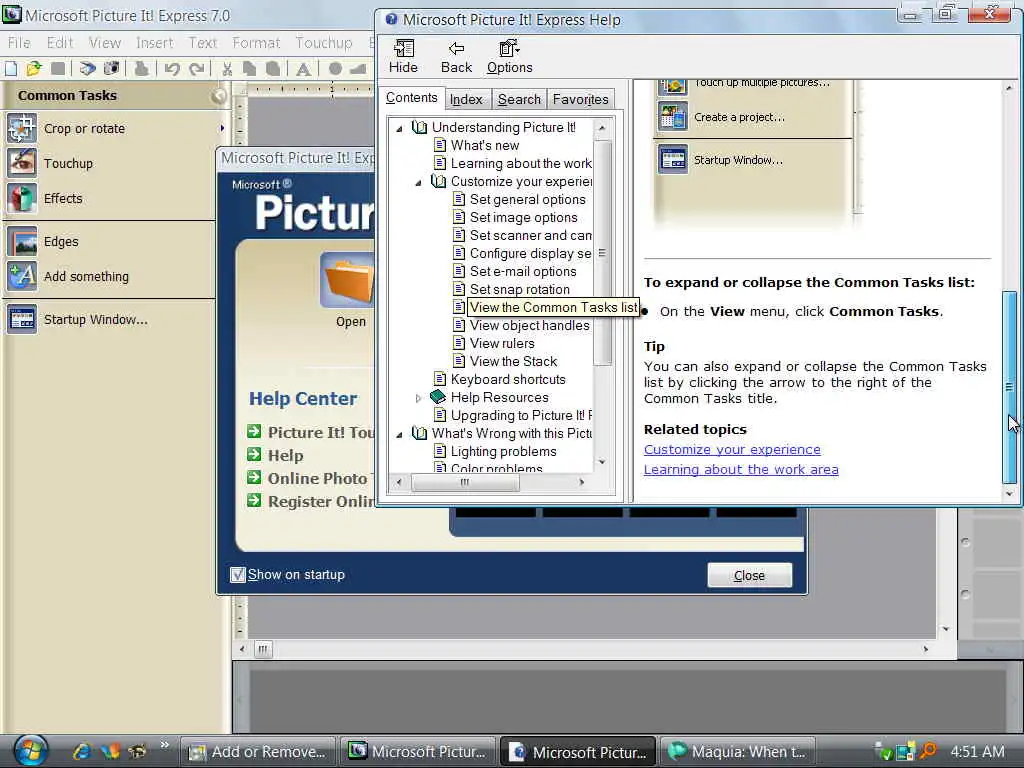This screenshot has height=768, width=1024.
Task: Open the Edit menu
Action: pyautogui.click(x=59, y=42)
